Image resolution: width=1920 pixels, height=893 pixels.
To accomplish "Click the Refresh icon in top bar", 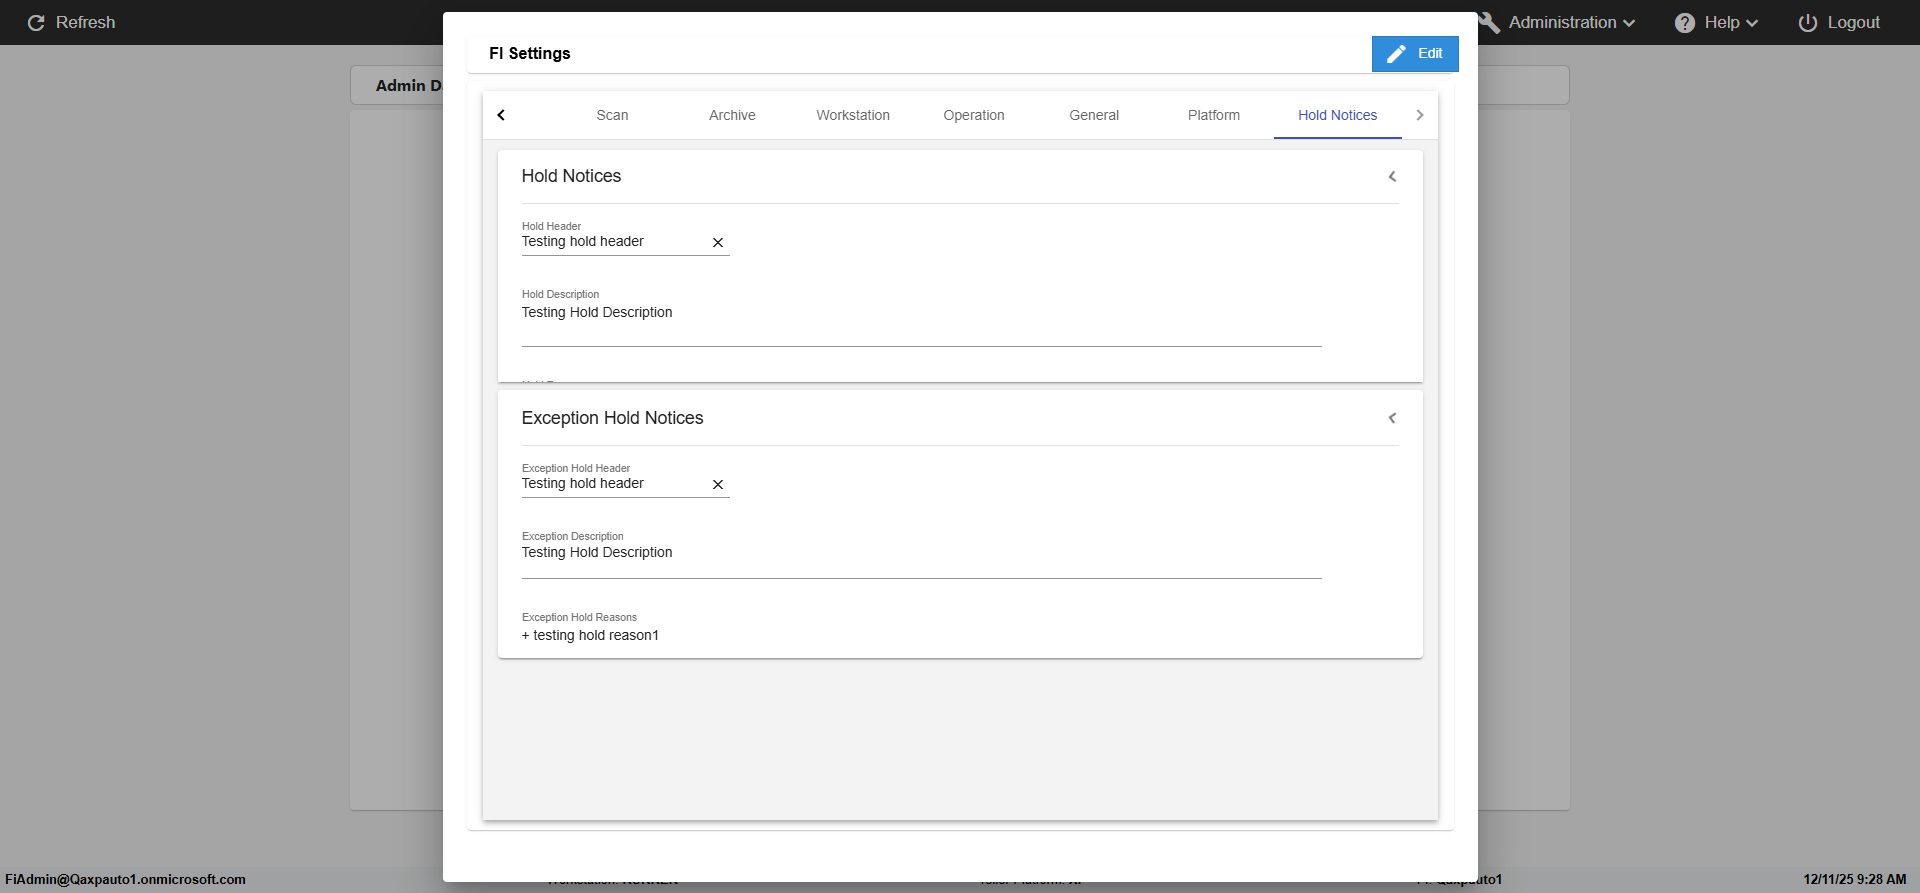I will click(36, 23).
